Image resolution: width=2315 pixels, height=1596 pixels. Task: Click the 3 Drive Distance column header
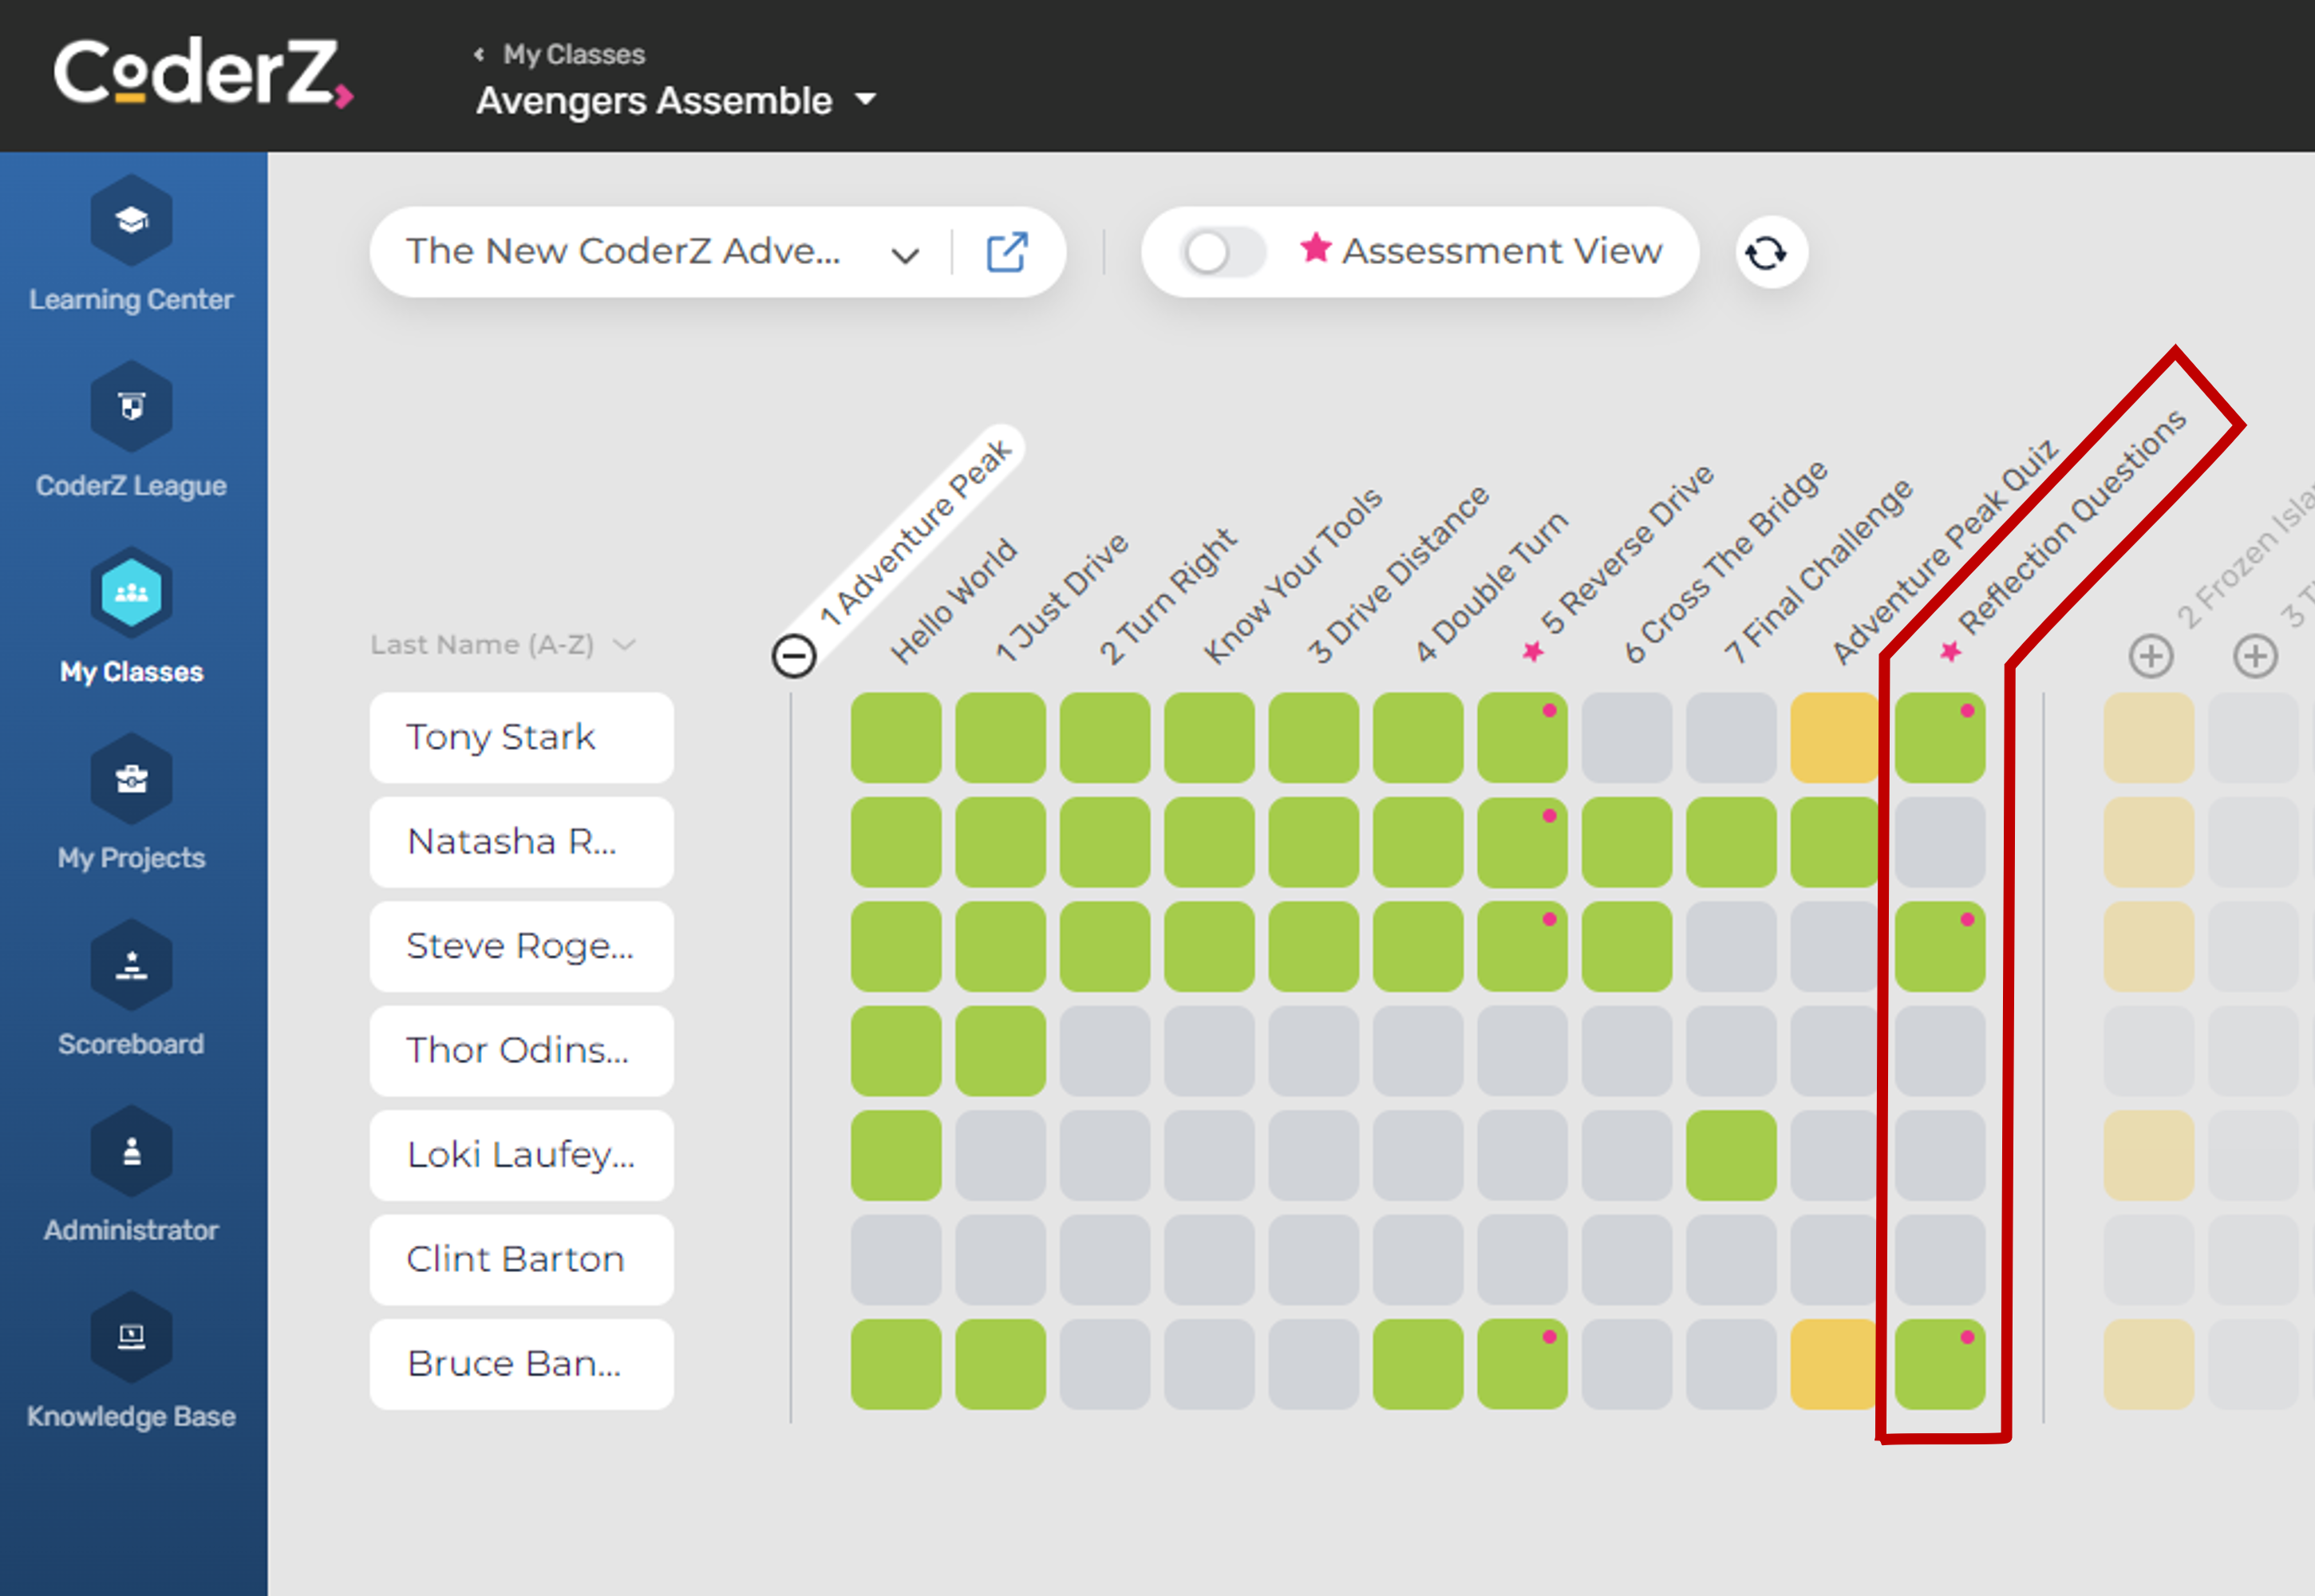(1398, 574)
